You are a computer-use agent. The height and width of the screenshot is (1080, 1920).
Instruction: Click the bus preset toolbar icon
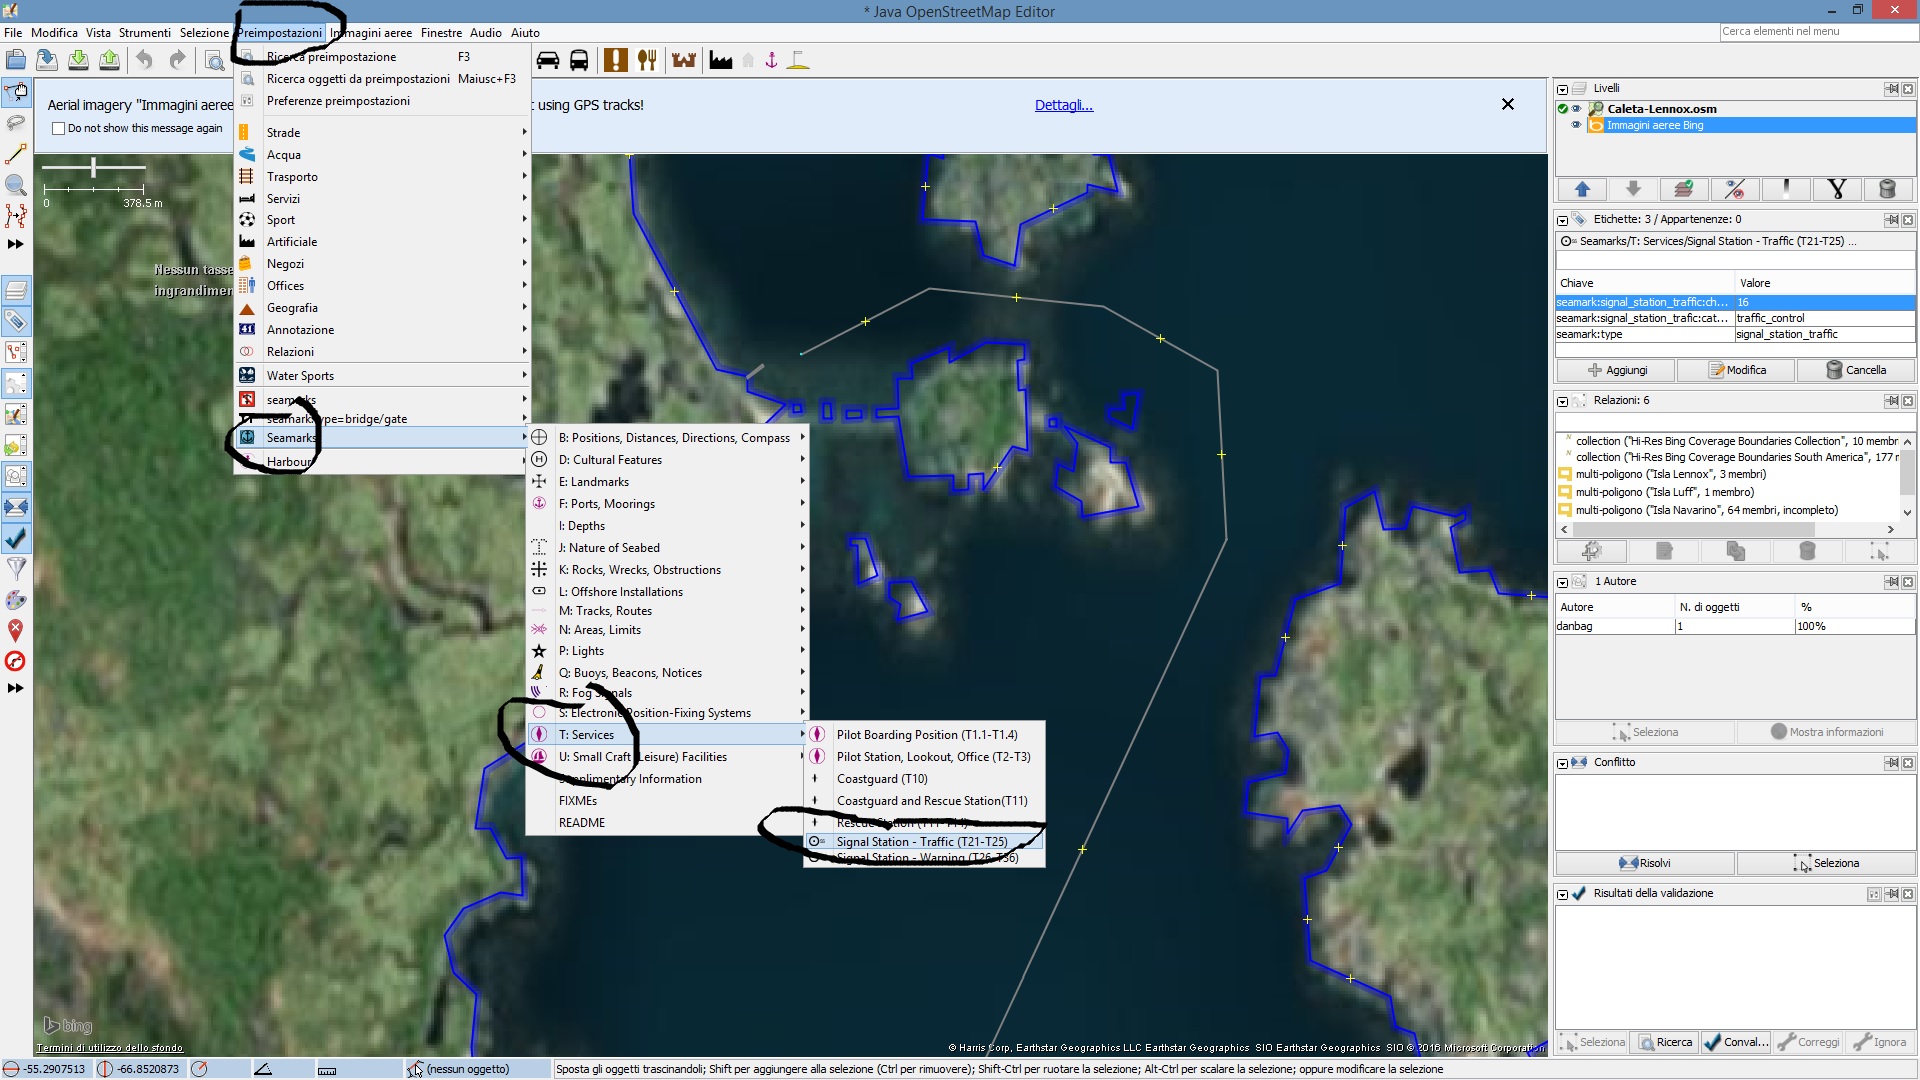pyautogui.click(x=579, y=60)
